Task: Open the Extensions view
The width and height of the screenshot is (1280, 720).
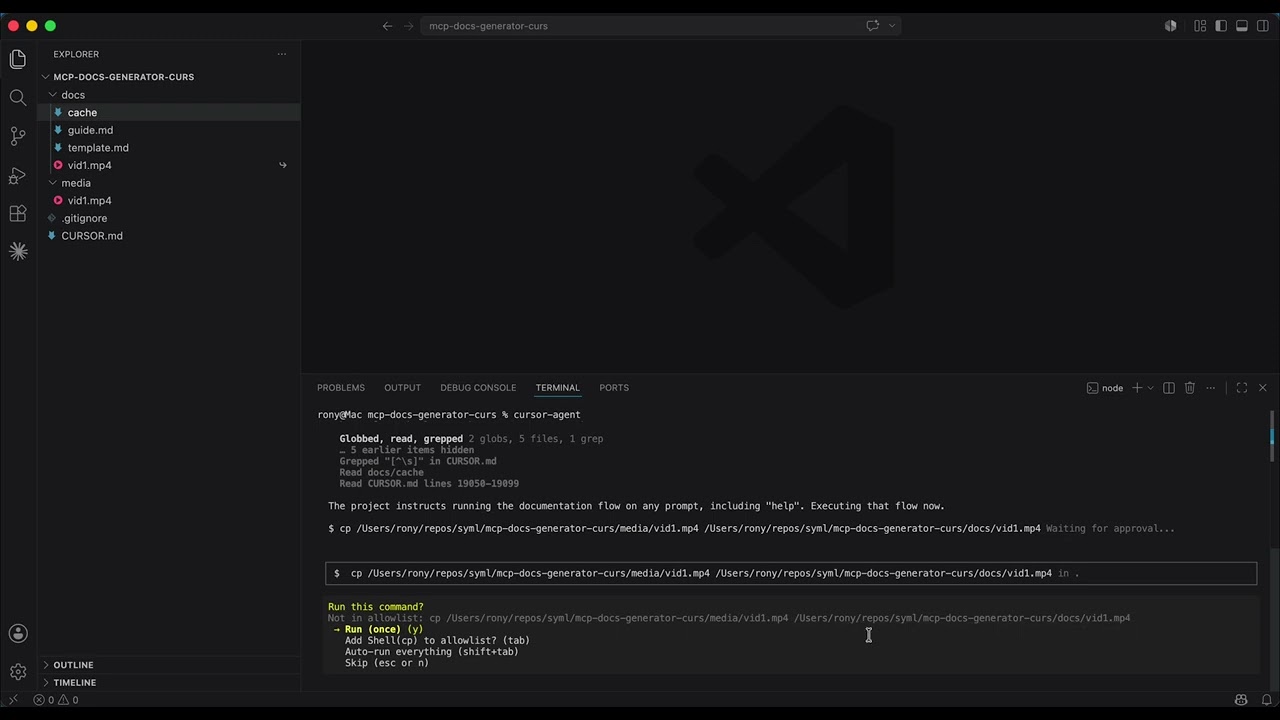Action: (x=18, y=213)
